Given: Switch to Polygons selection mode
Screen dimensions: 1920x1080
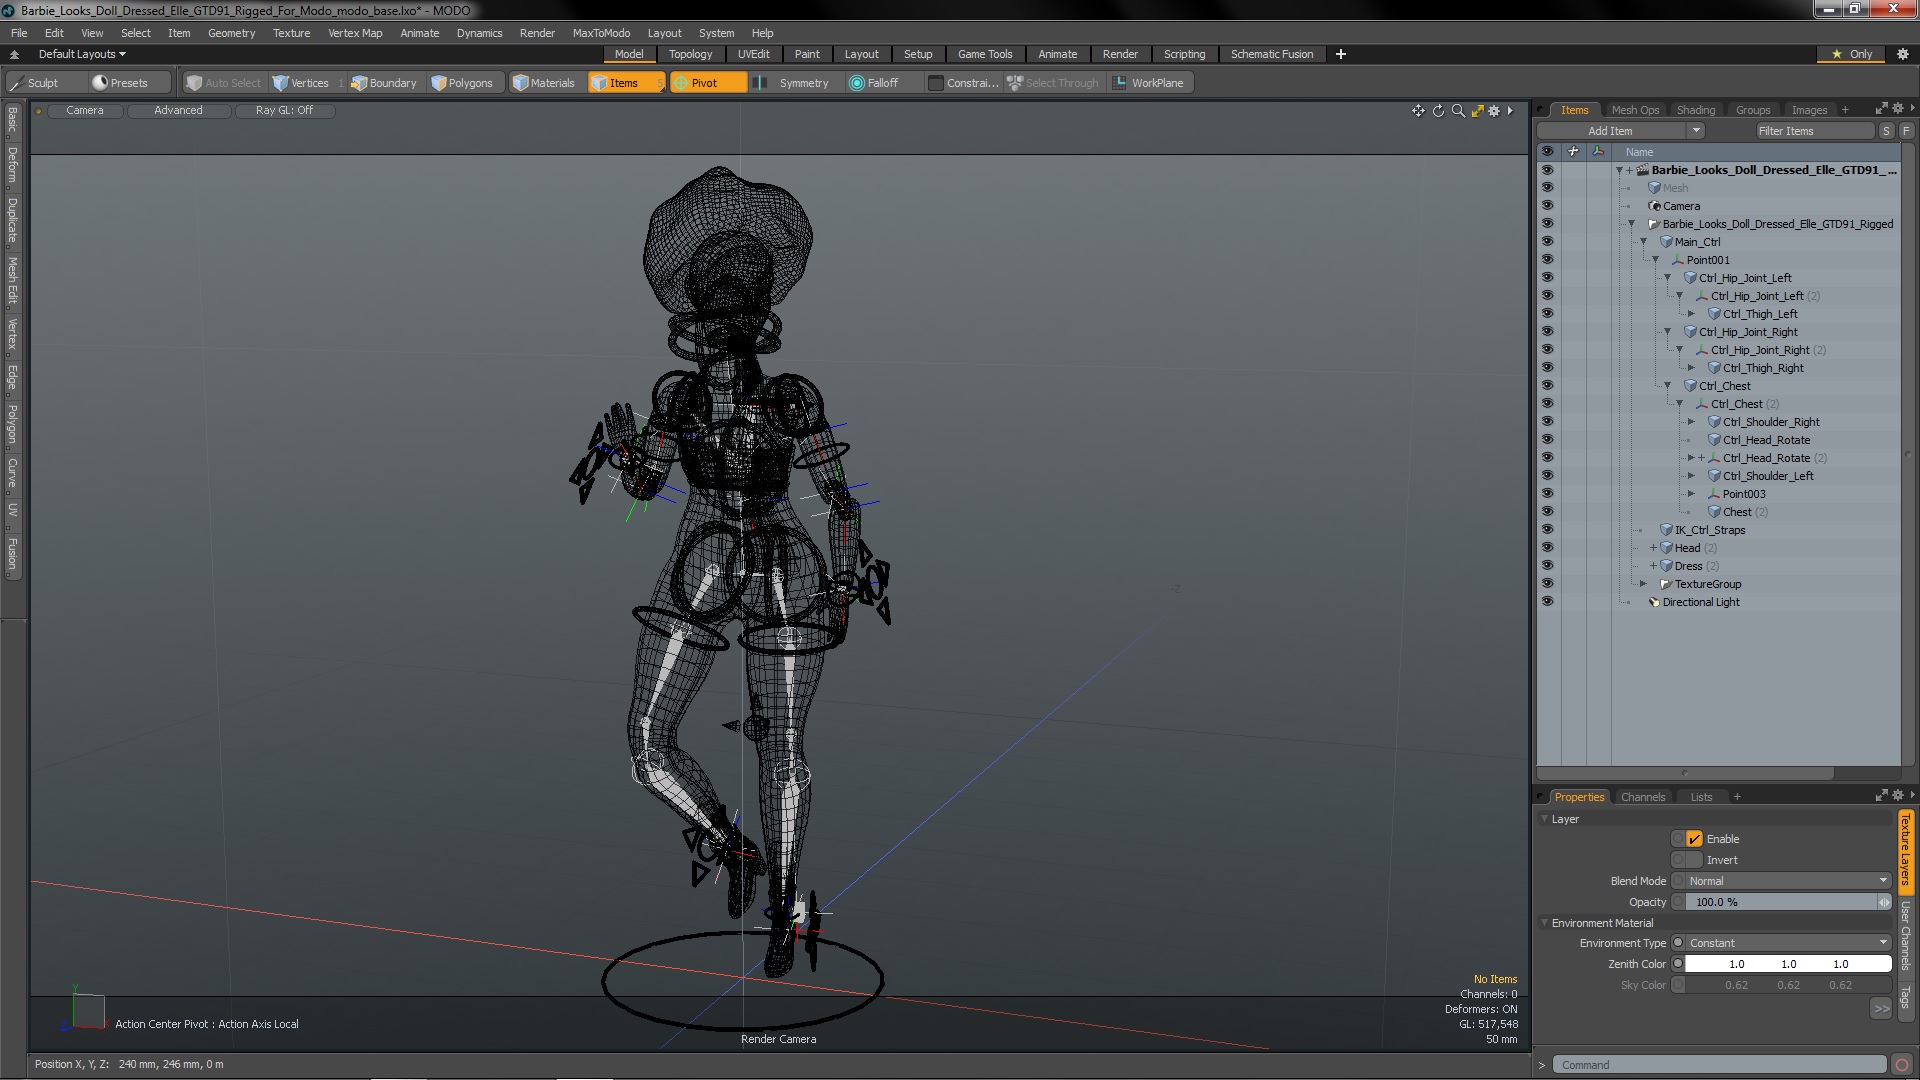Looking at the screenshot, I should [462, 83].
